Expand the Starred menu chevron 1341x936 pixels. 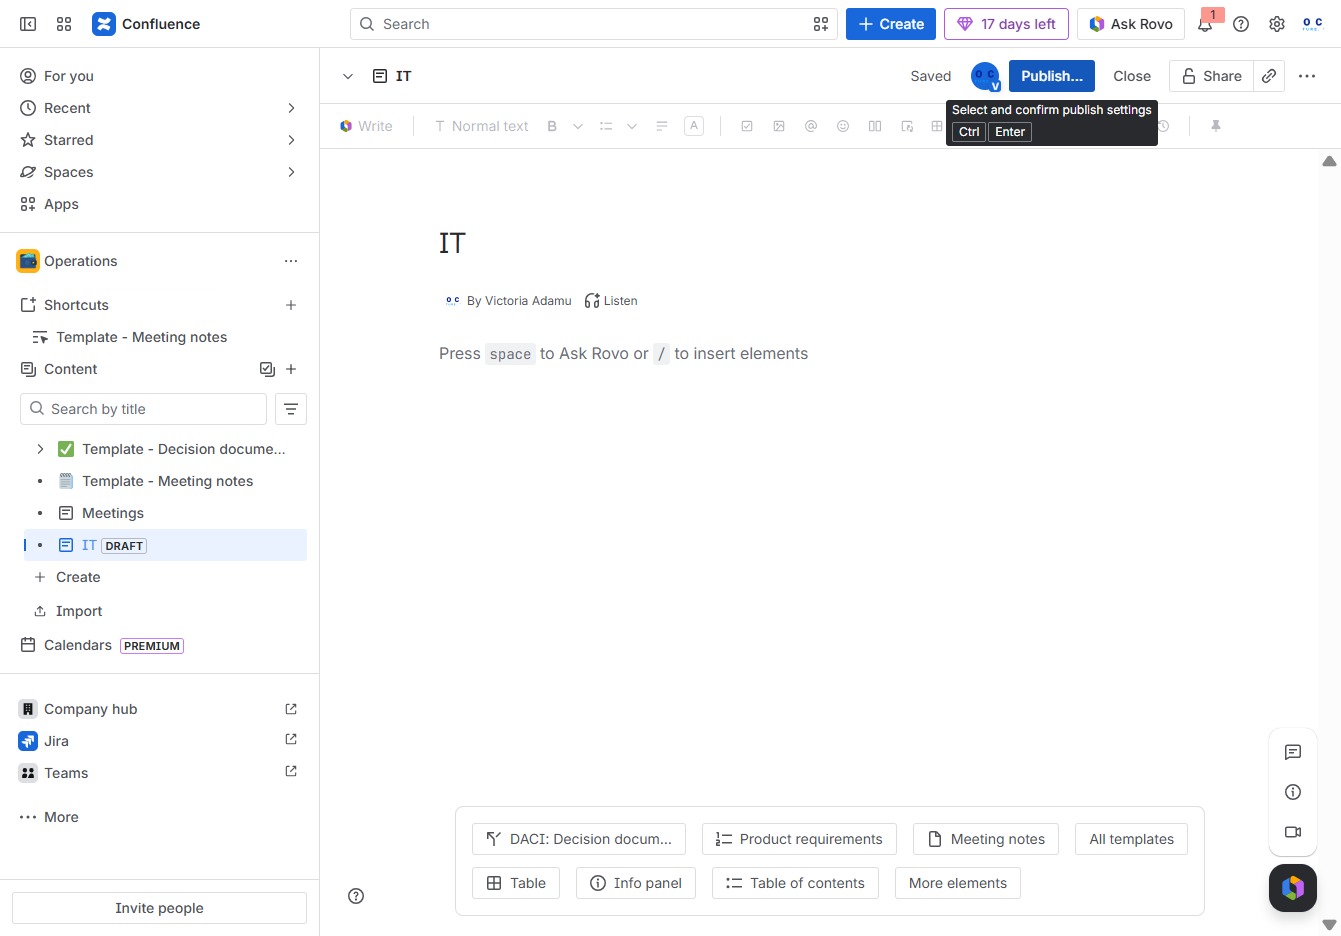point(291,140)
